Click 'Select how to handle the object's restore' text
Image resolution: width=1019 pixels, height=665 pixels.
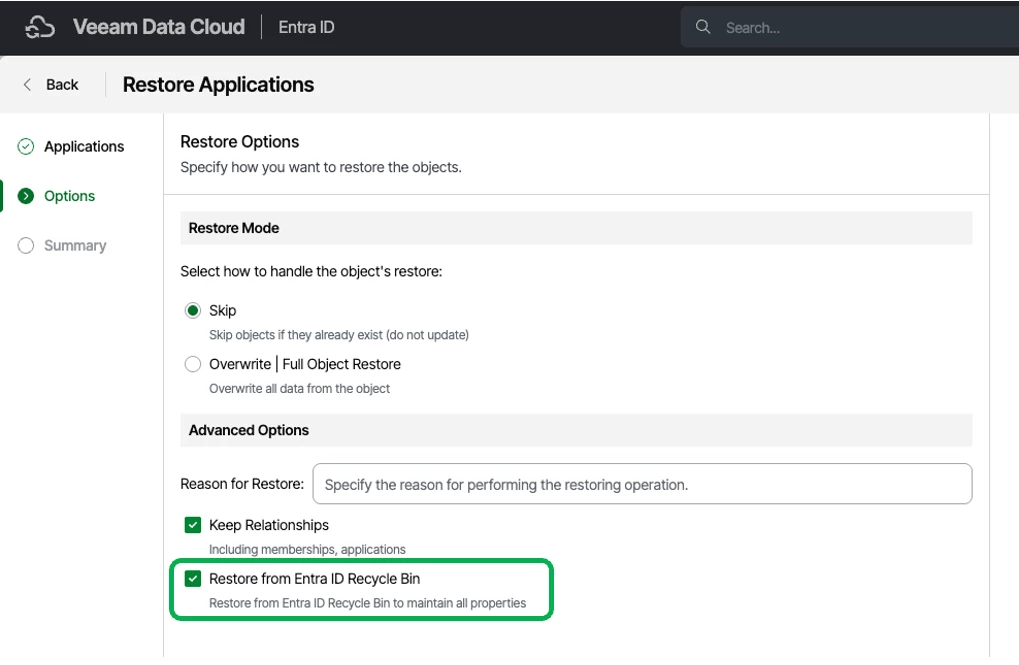point(311,272)
